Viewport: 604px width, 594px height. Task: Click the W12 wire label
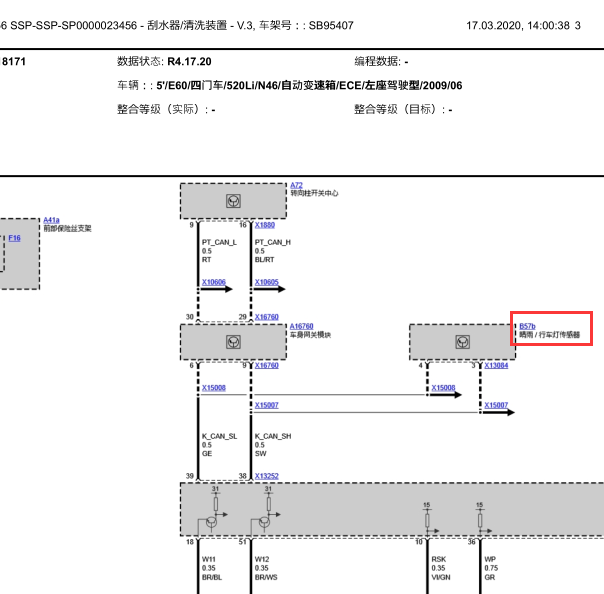pyautogui.click(x=262, y=559)
